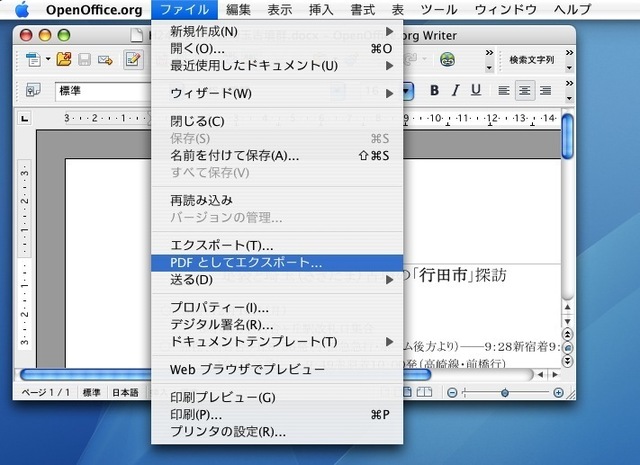The image size is (640, 465).
Task: Choose プリンタの設定(R)...
Action: (277, 432)
